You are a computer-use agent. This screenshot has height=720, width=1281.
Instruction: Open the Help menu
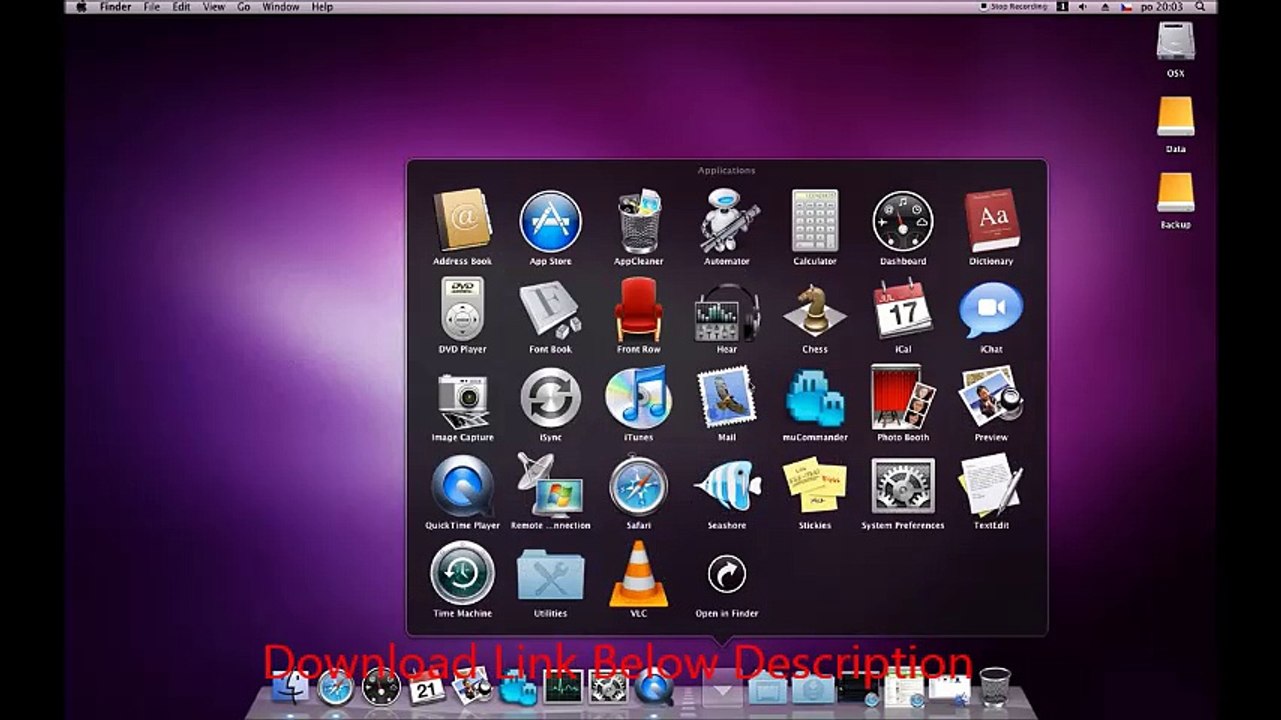tap(322, 6)
